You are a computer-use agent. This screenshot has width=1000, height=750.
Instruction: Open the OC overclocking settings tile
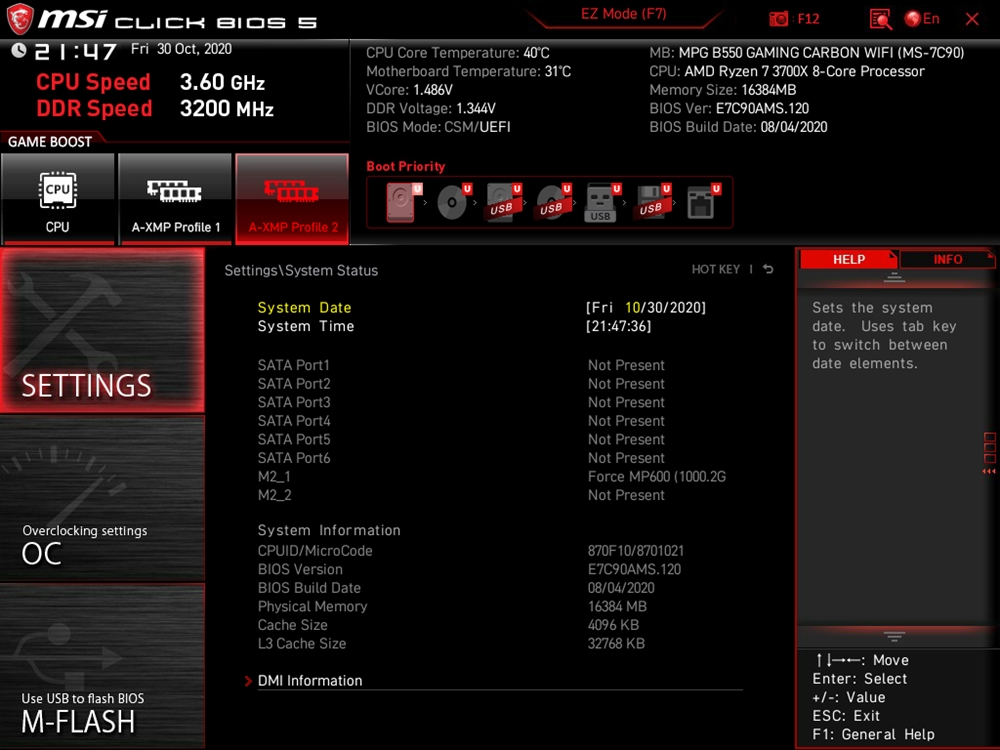tap(102, 498)
